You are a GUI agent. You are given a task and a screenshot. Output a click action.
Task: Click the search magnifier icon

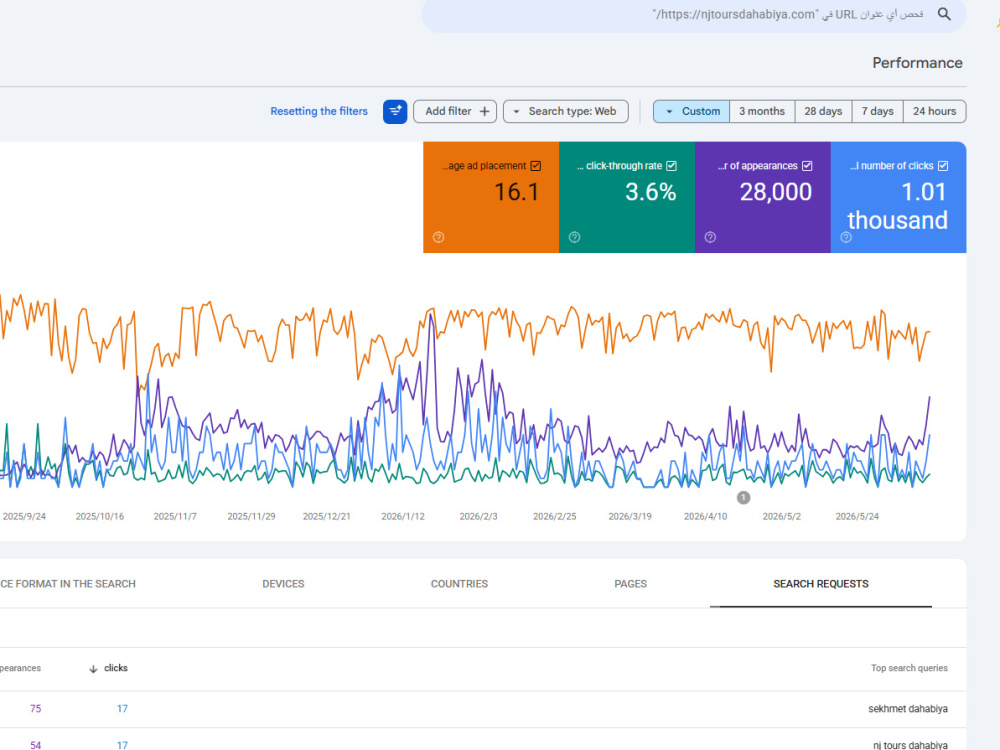point(944,14)
